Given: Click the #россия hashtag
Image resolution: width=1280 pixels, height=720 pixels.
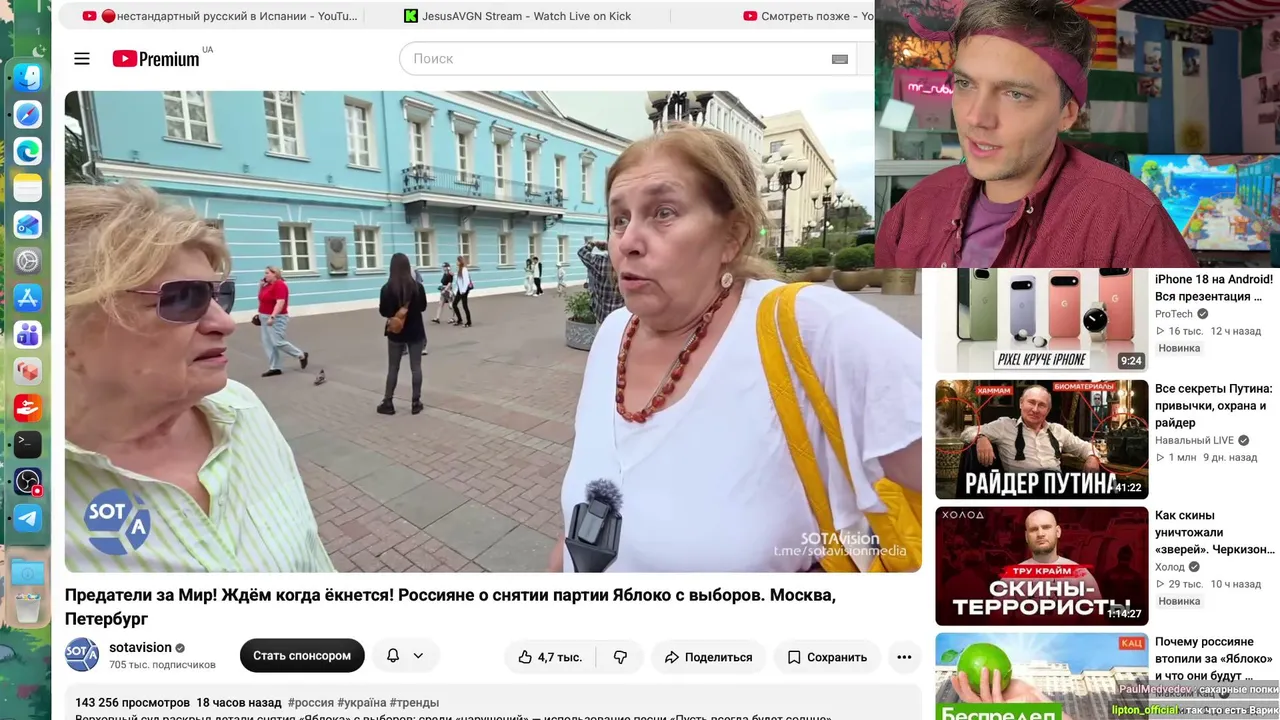Looking at the screenshot, I should [310, 703].
